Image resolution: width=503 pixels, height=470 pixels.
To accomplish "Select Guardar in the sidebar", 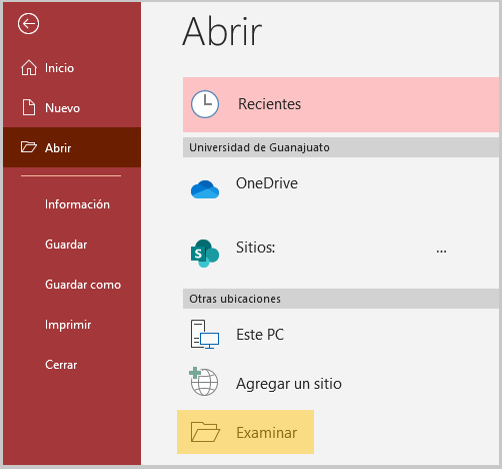I will (x=66, y=244).
